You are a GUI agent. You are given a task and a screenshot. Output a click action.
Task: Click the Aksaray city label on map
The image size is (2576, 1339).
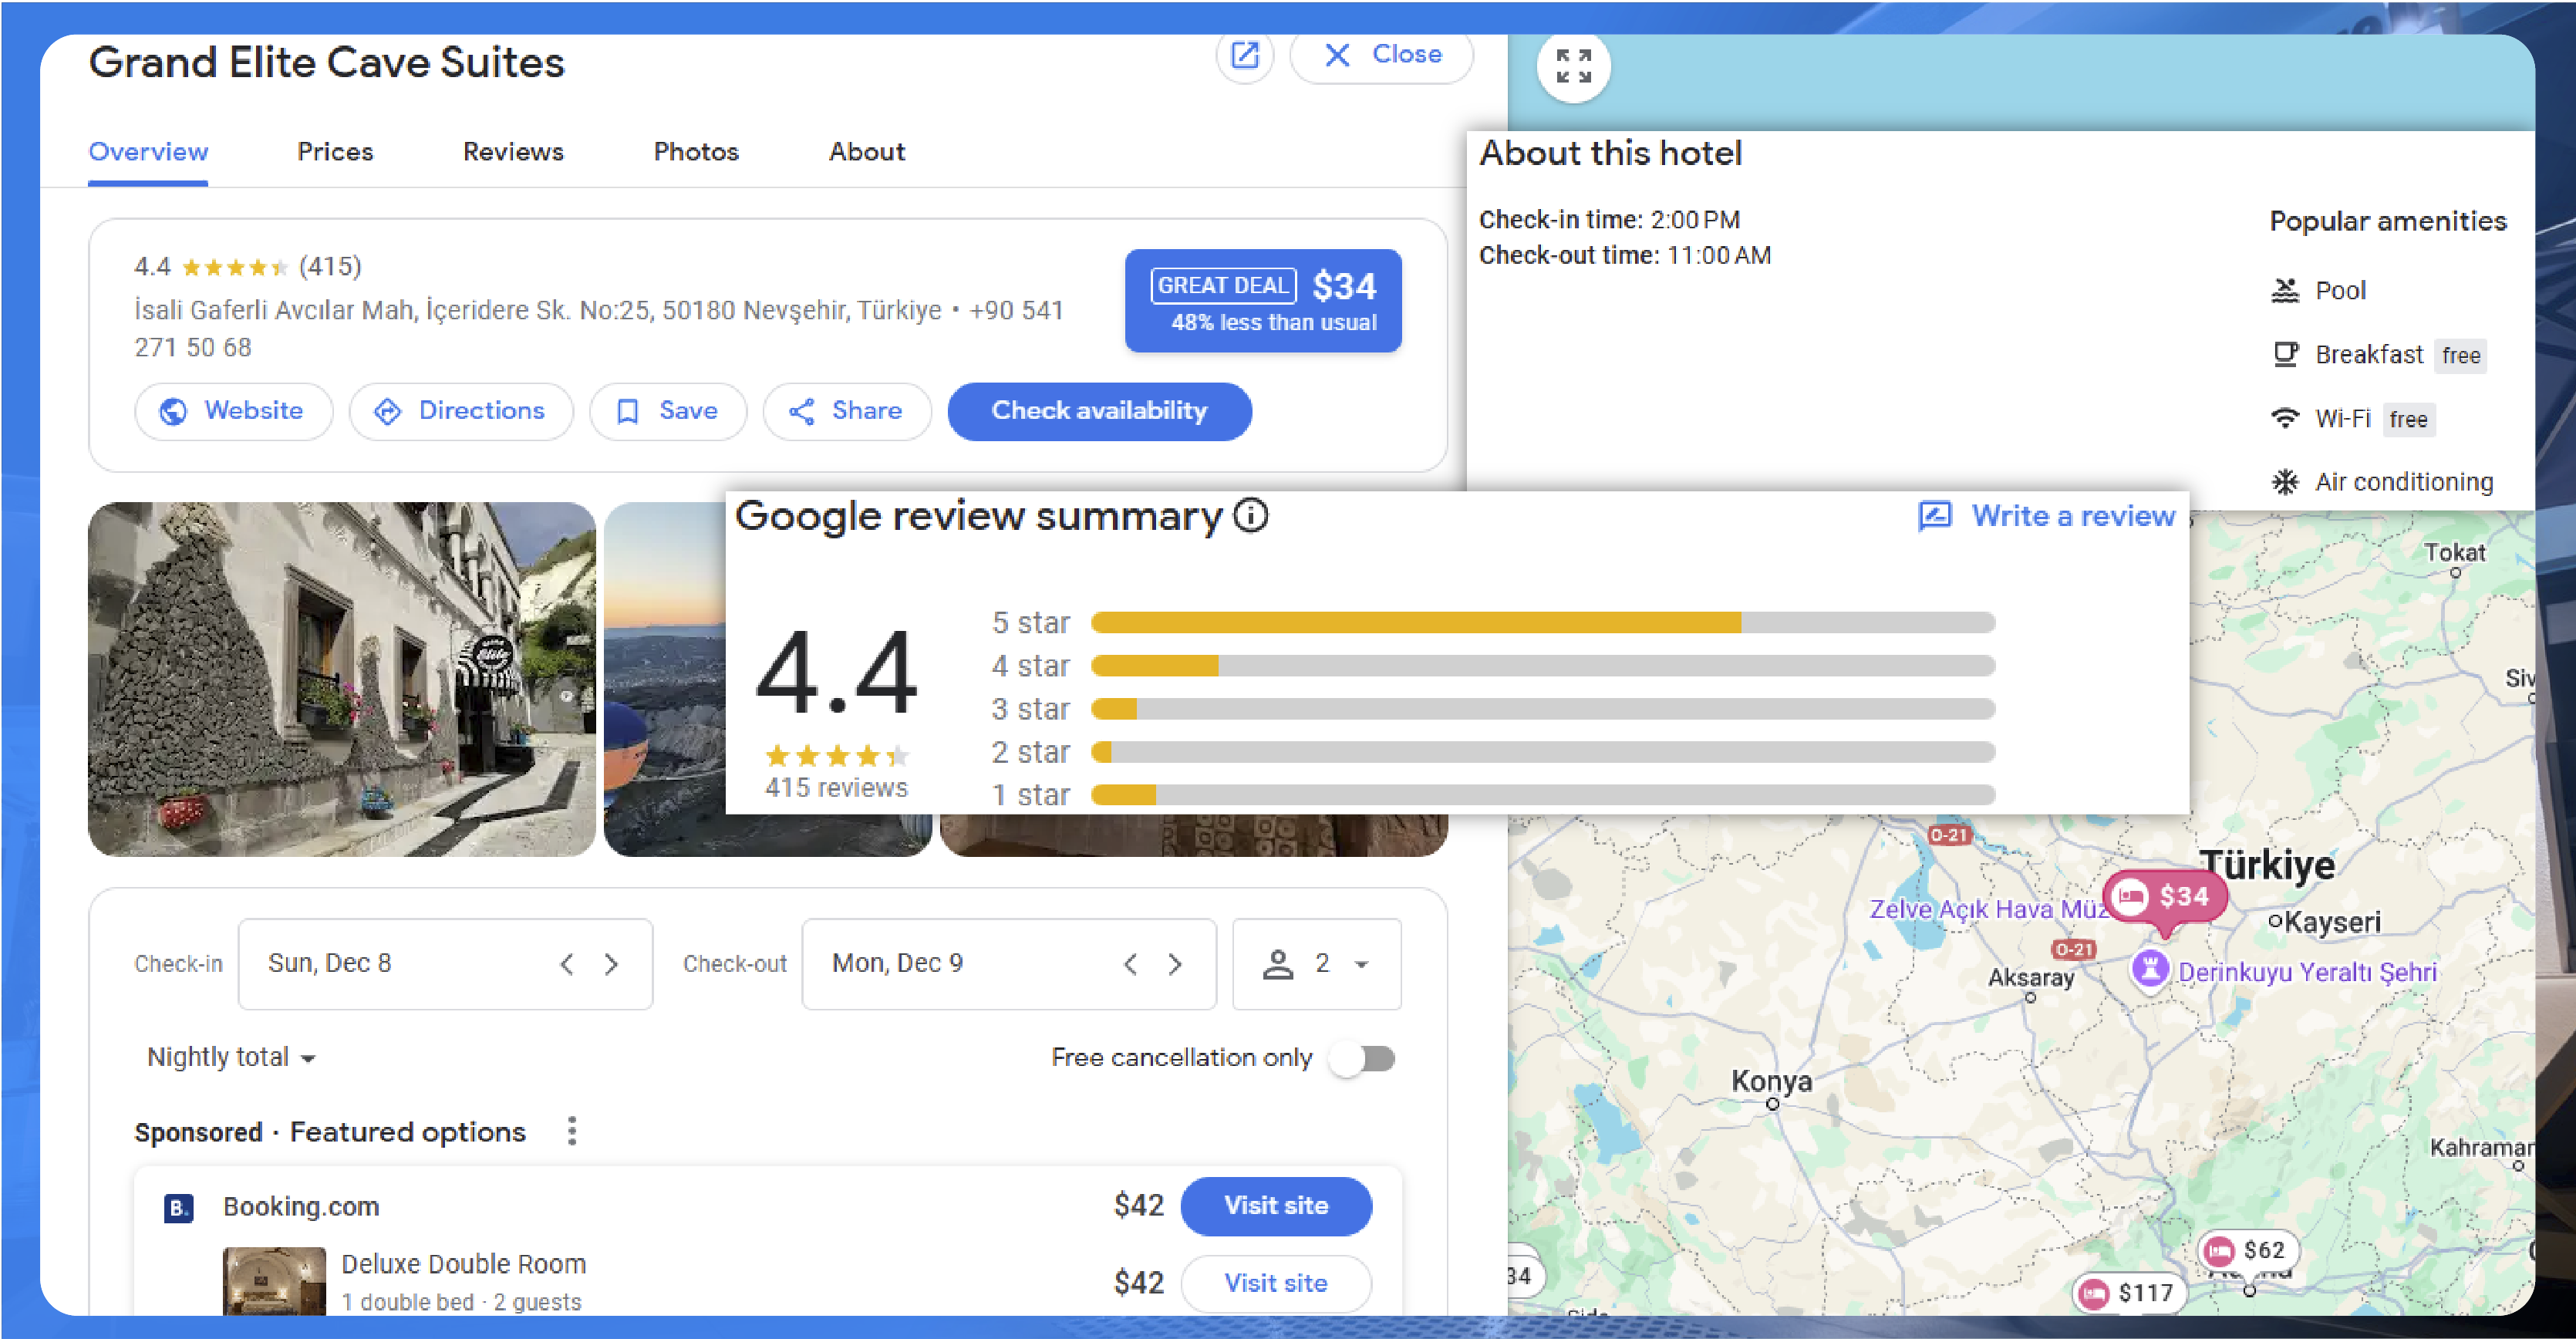[x=2031, y=978]
